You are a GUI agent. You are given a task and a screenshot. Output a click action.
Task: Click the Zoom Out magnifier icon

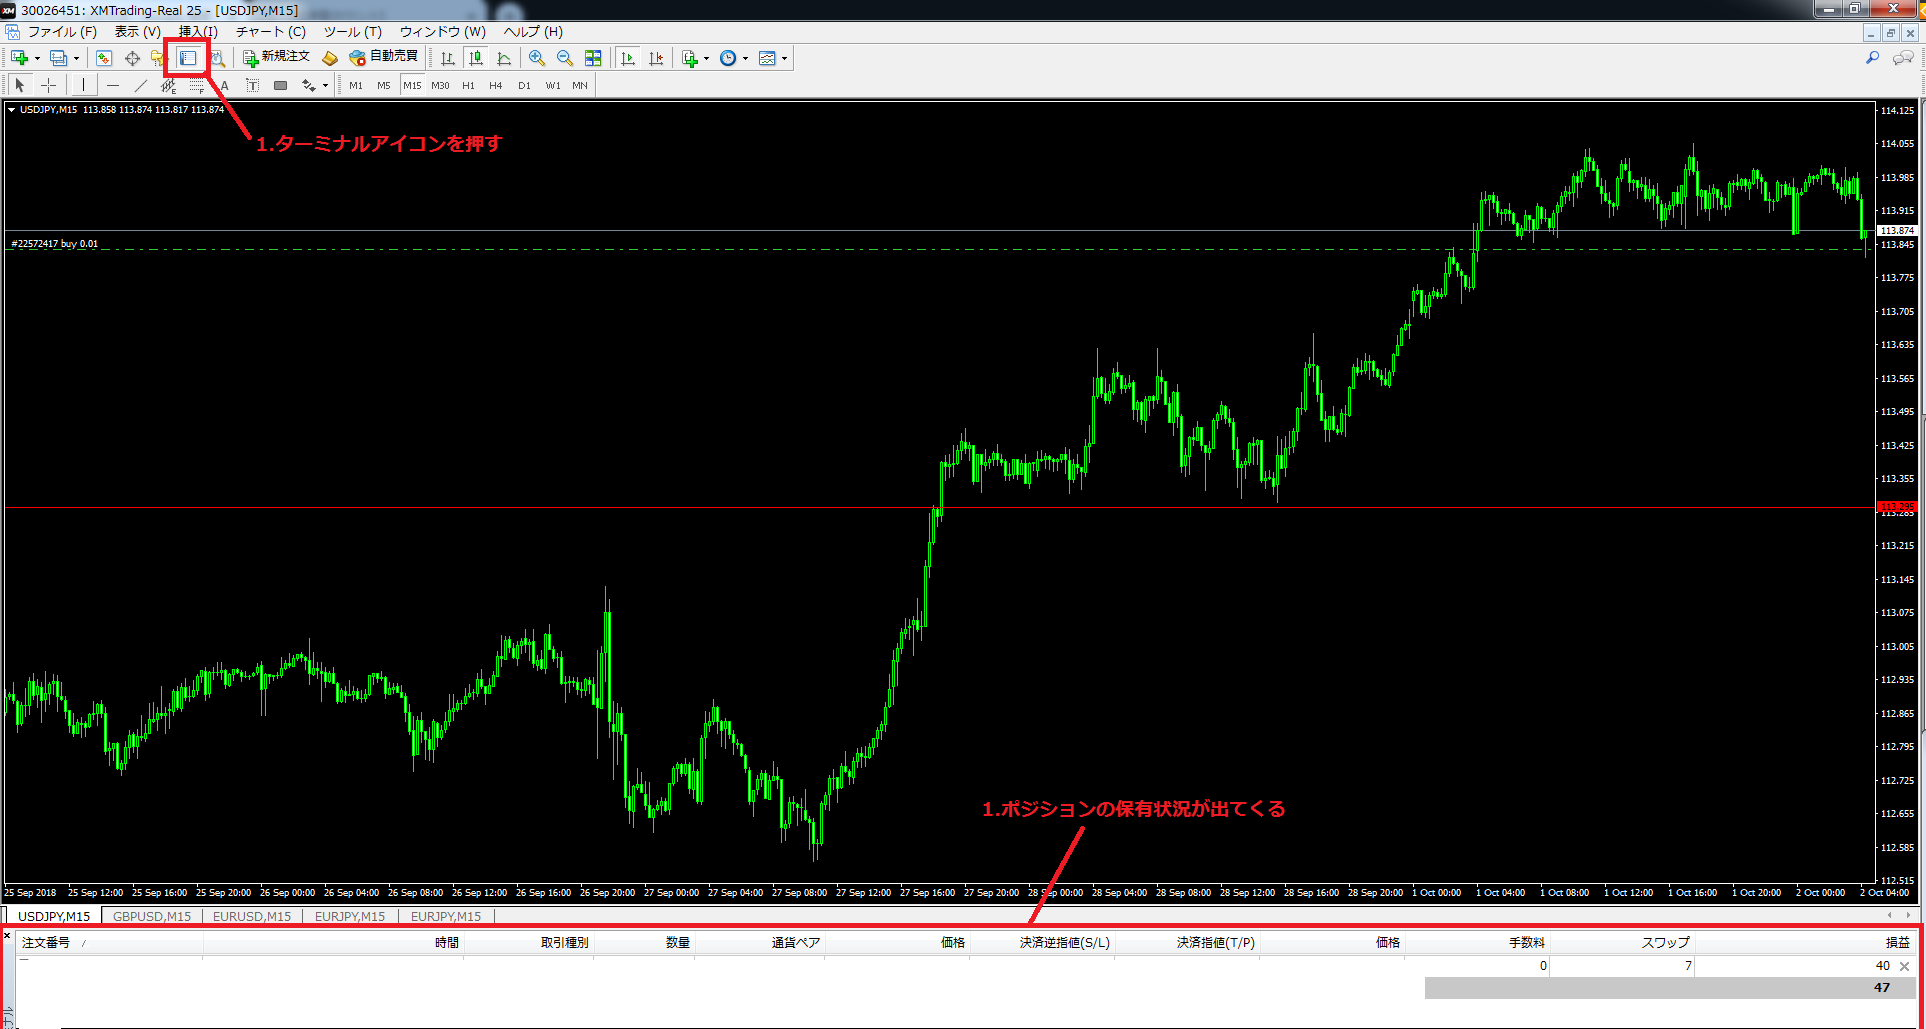pyautogui.click(x=565, y=58)
